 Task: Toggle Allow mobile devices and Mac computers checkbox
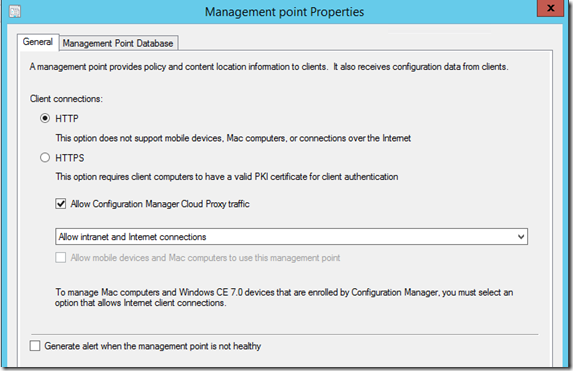[61, 258]
